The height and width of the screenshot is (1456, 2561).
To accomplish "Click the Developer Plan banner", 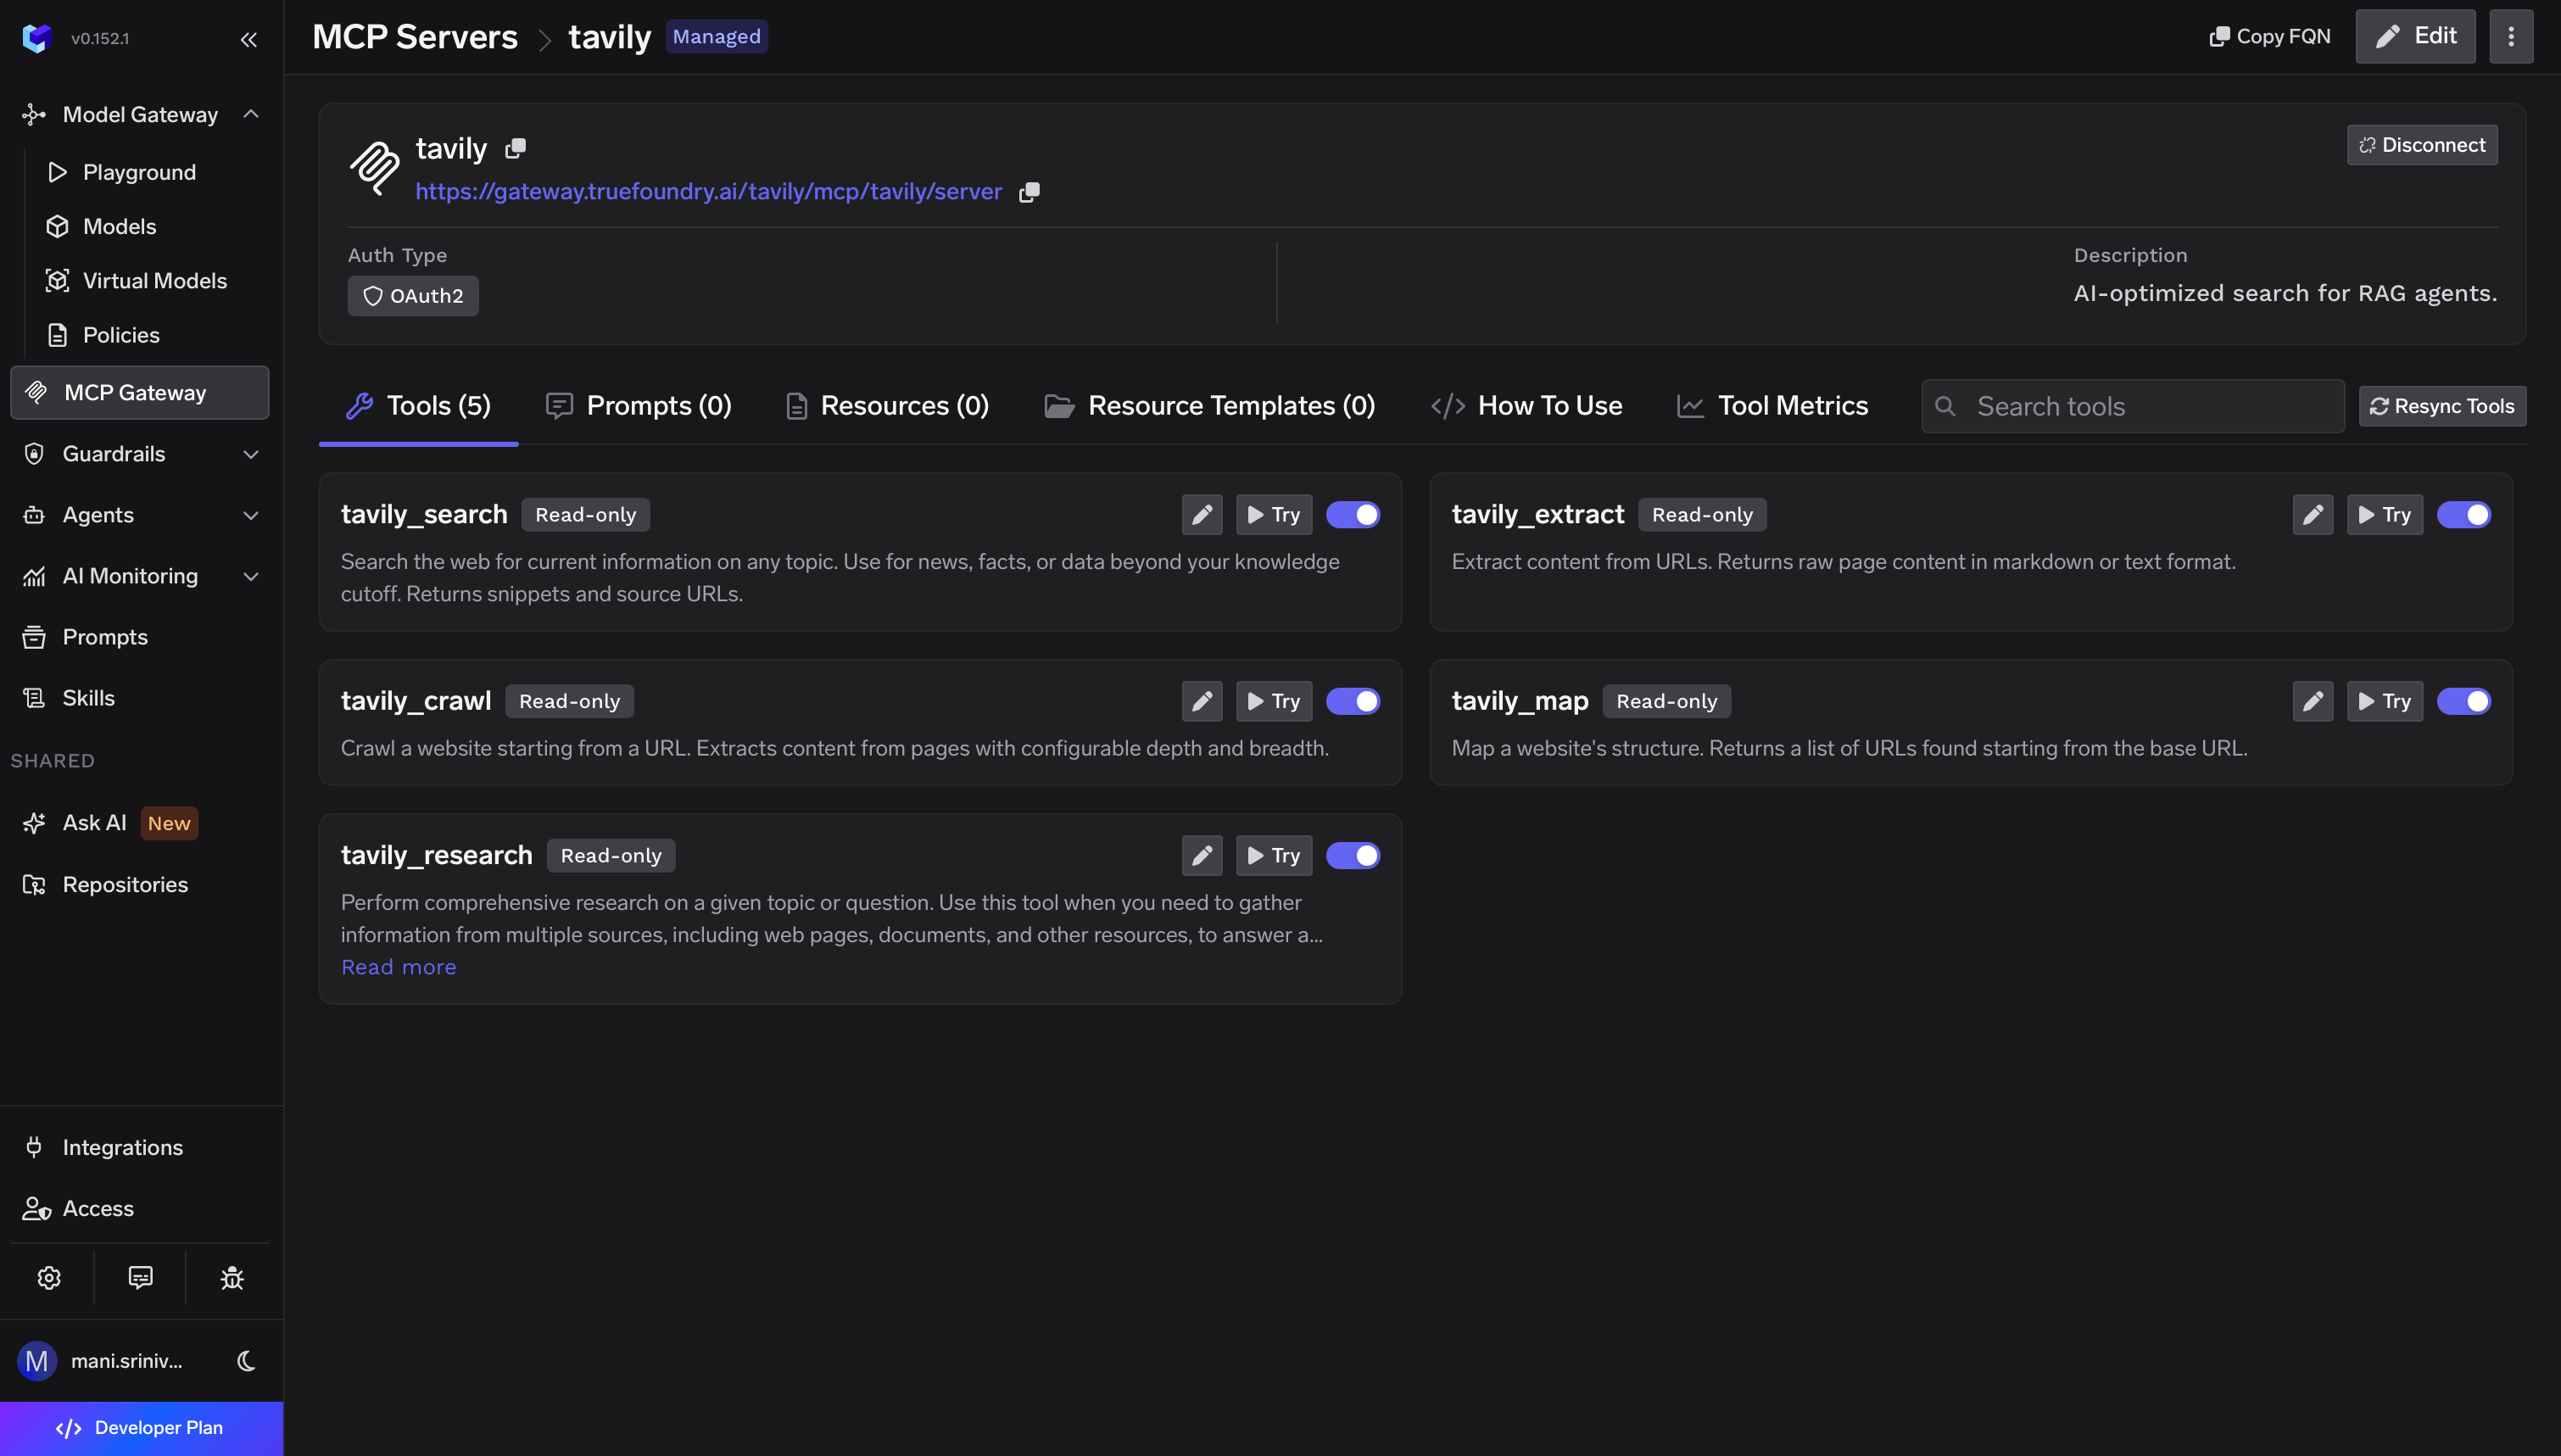I will pyautogui.click(x=141, y=1428).
